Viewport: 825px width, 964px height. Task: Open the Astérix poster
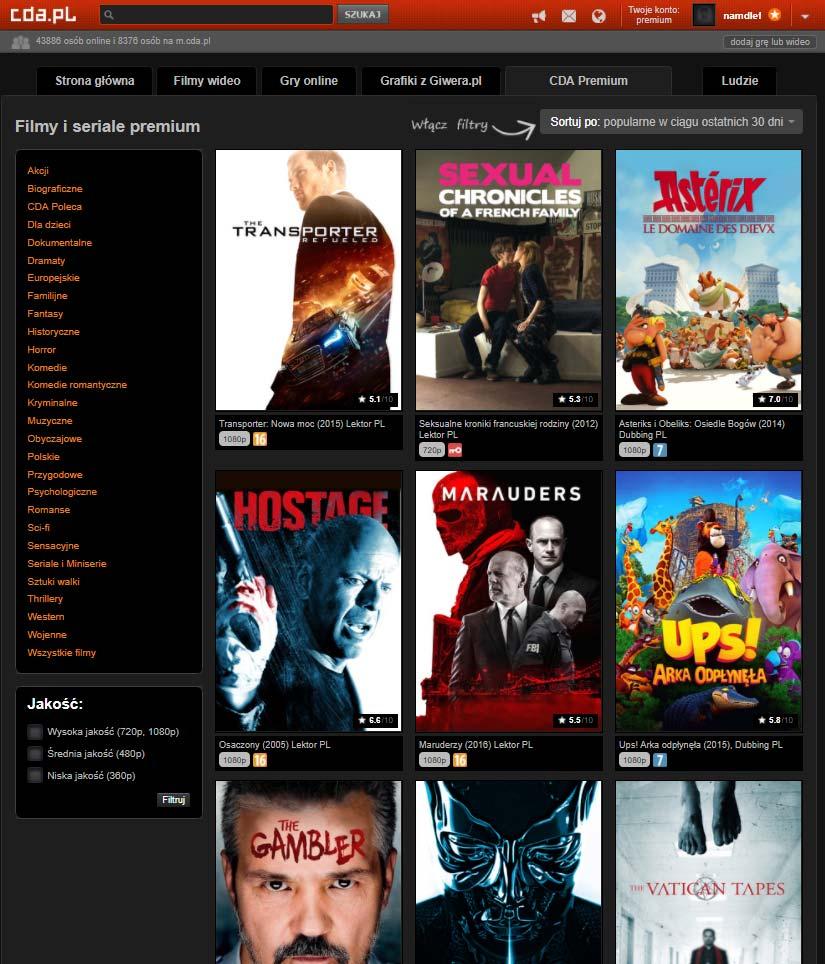pos(709,280)
